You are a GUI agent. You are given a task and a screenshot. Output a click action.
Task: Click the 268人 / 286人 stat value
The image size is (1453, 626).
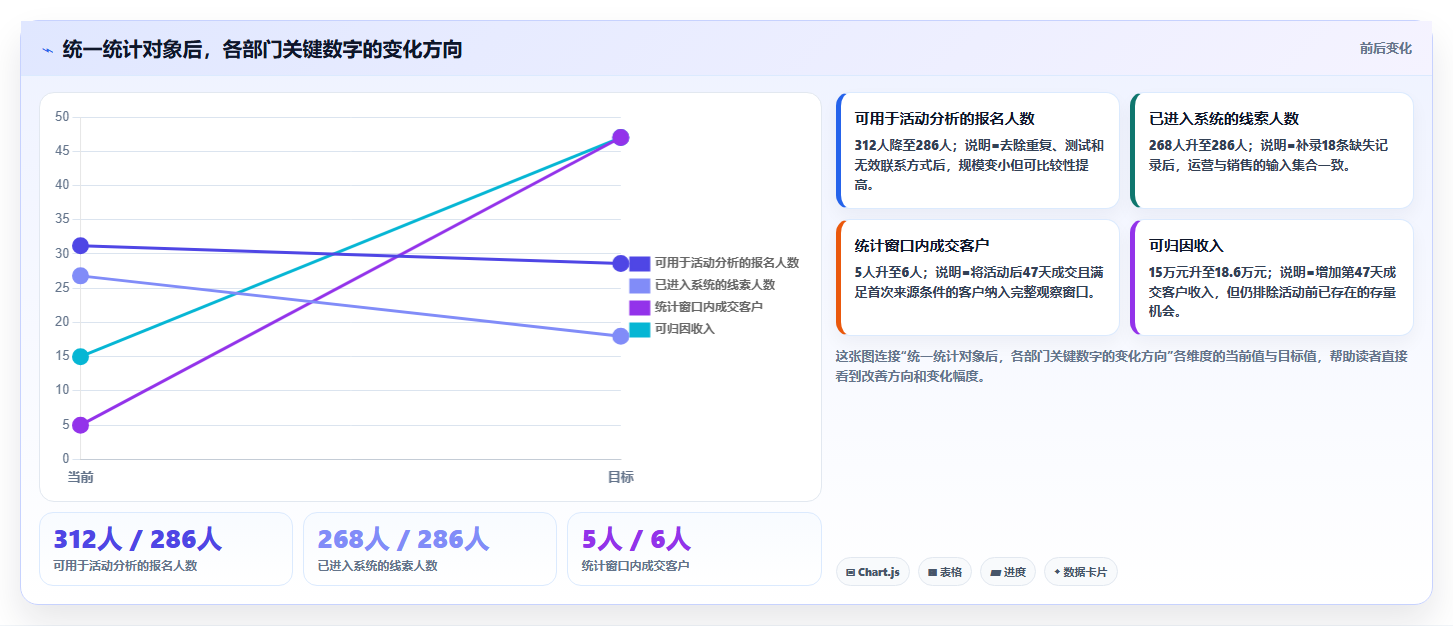(x=403, y=539)
